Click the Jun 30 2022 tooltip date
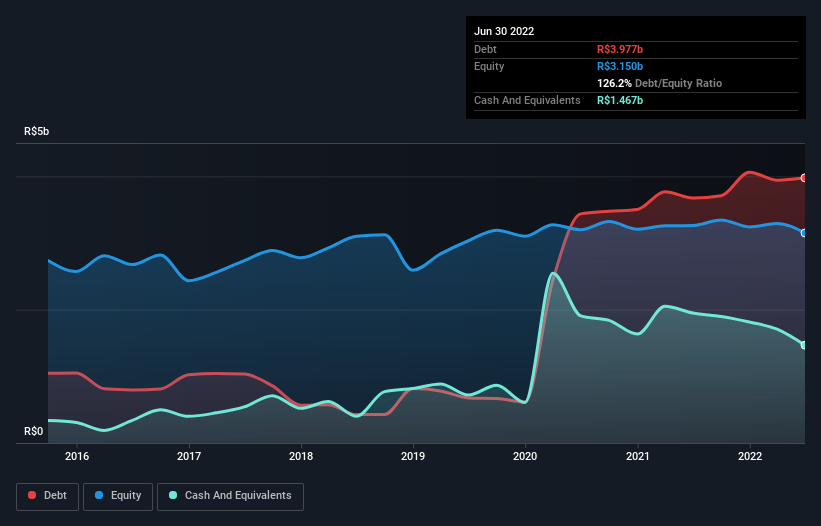 point(504,31)
